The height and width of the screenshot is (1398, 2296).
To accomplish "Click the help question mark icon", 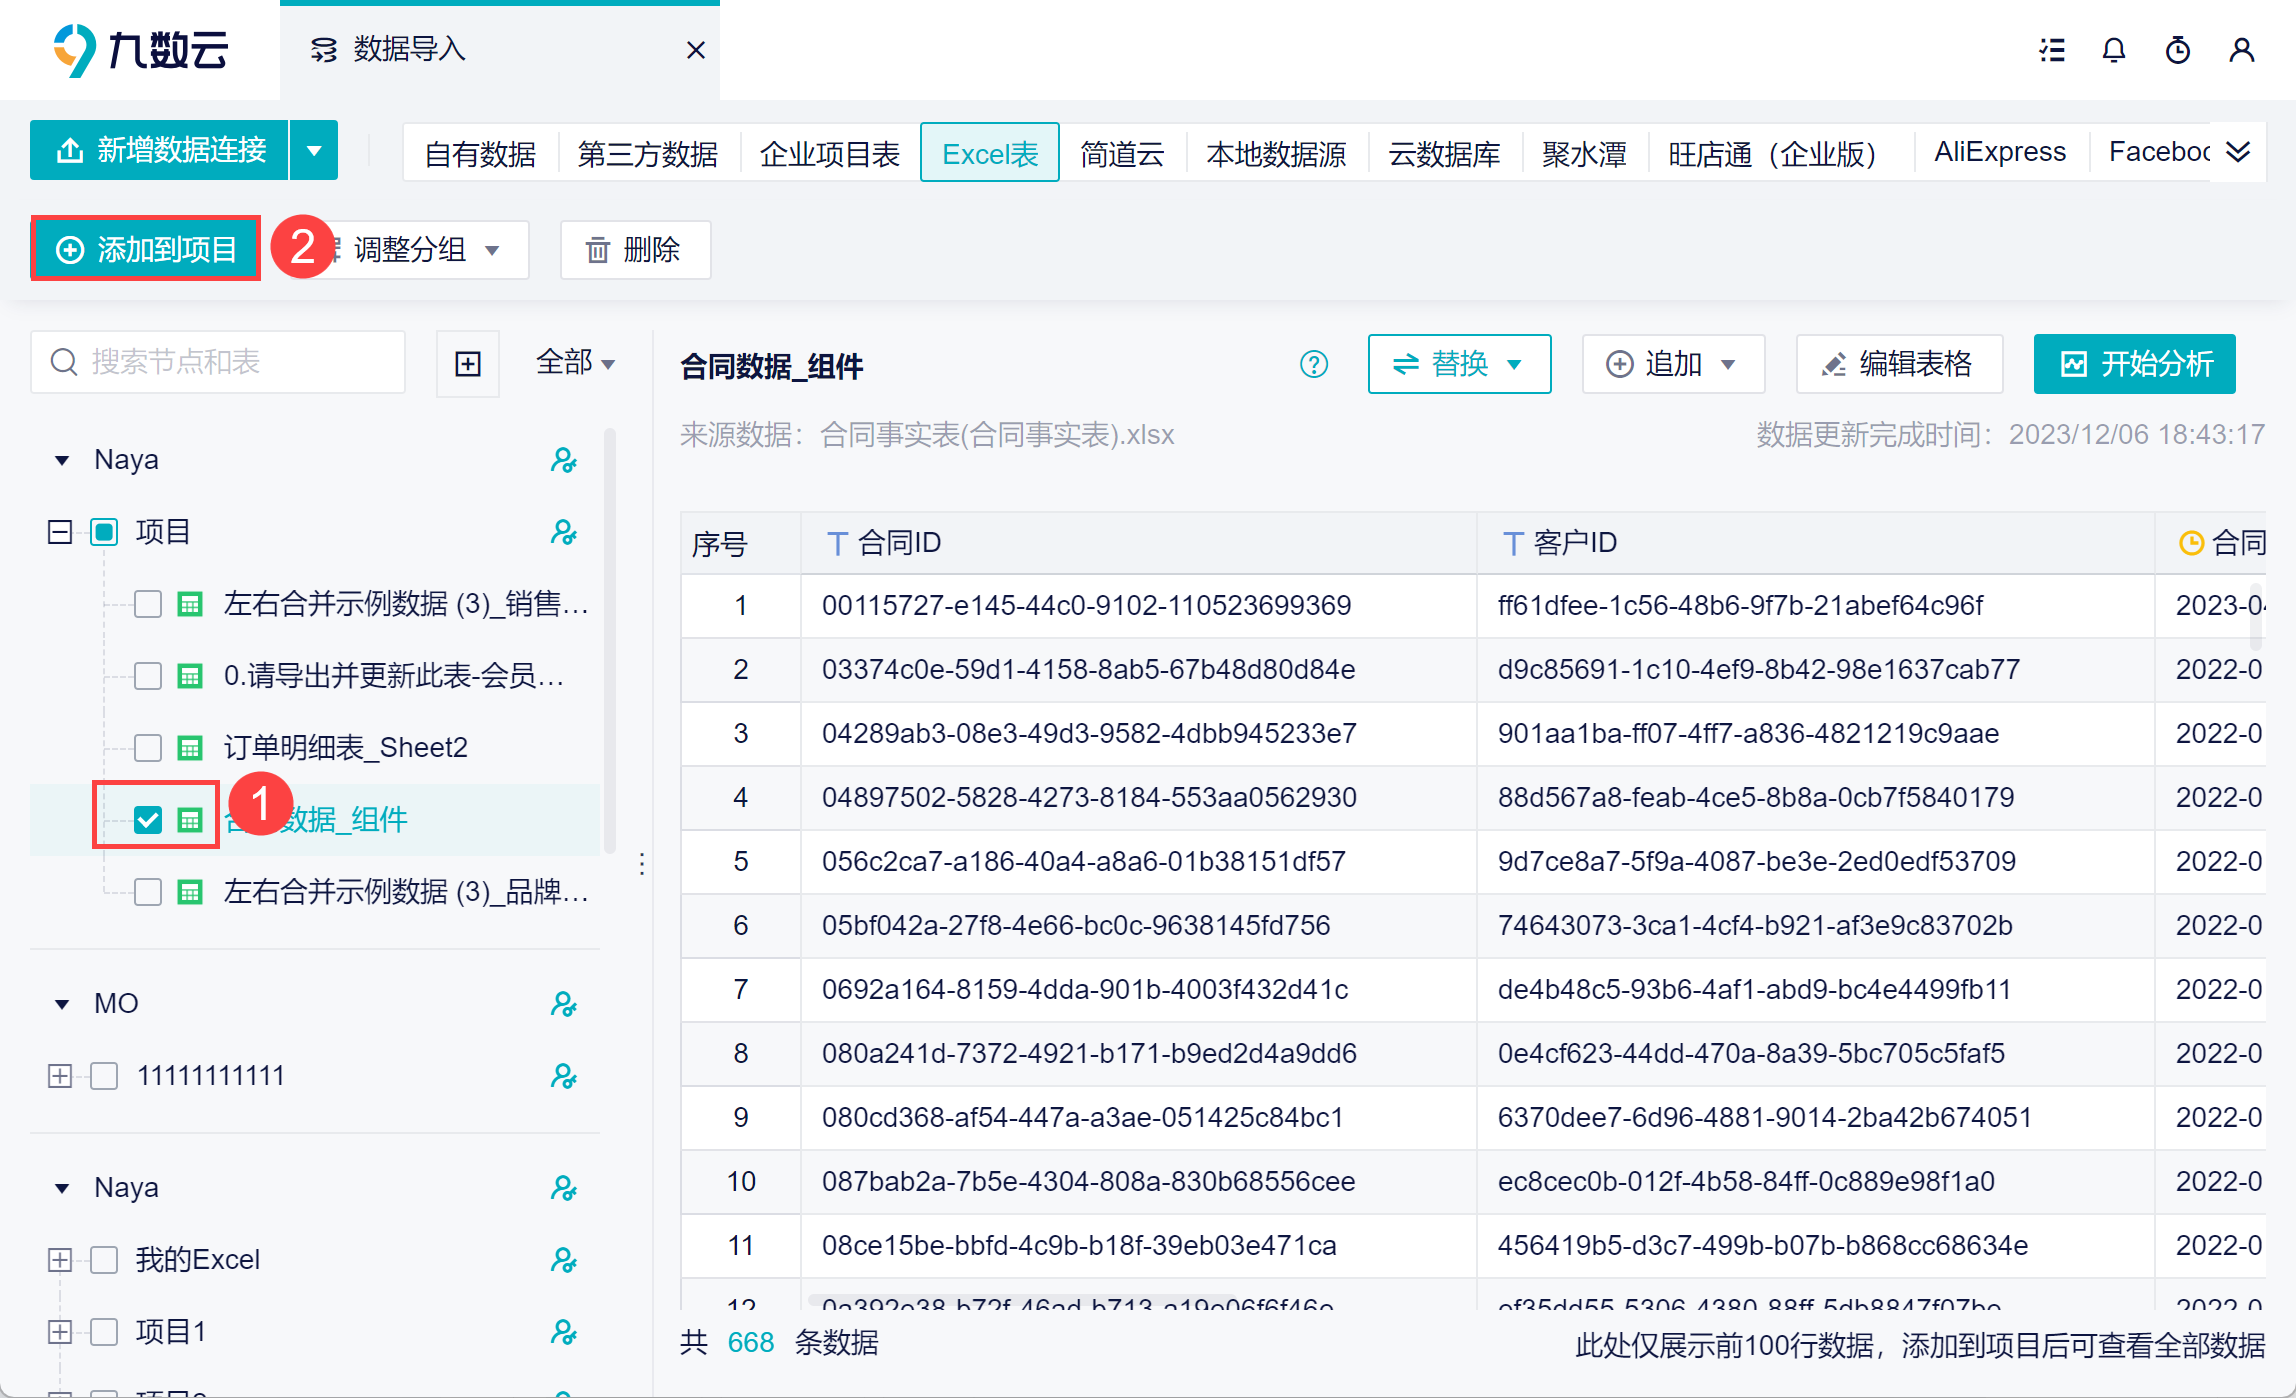I will pyautogui.click(x=1313, y=364).
